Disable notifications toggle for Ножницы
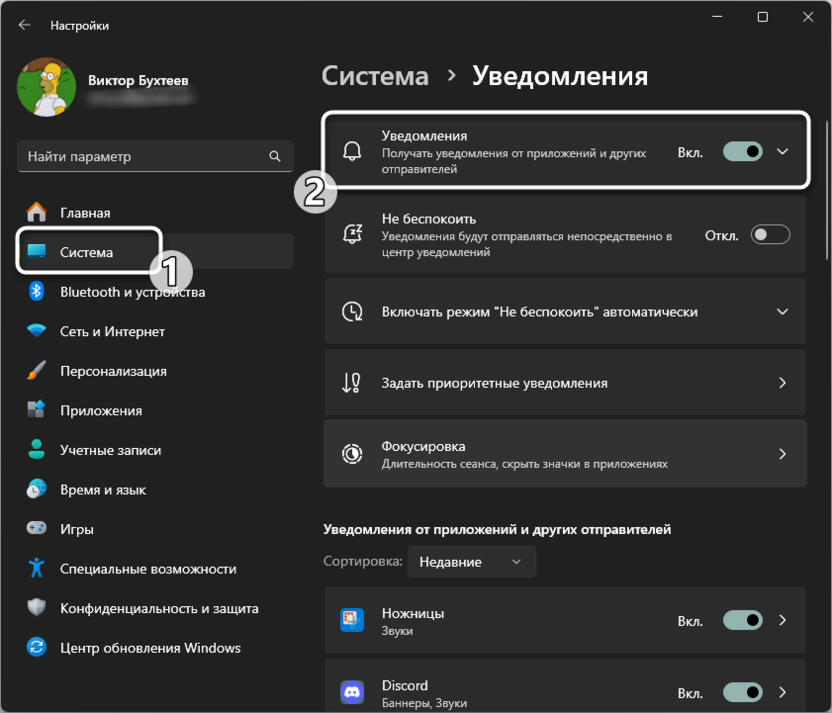 (x=742, y=620)
